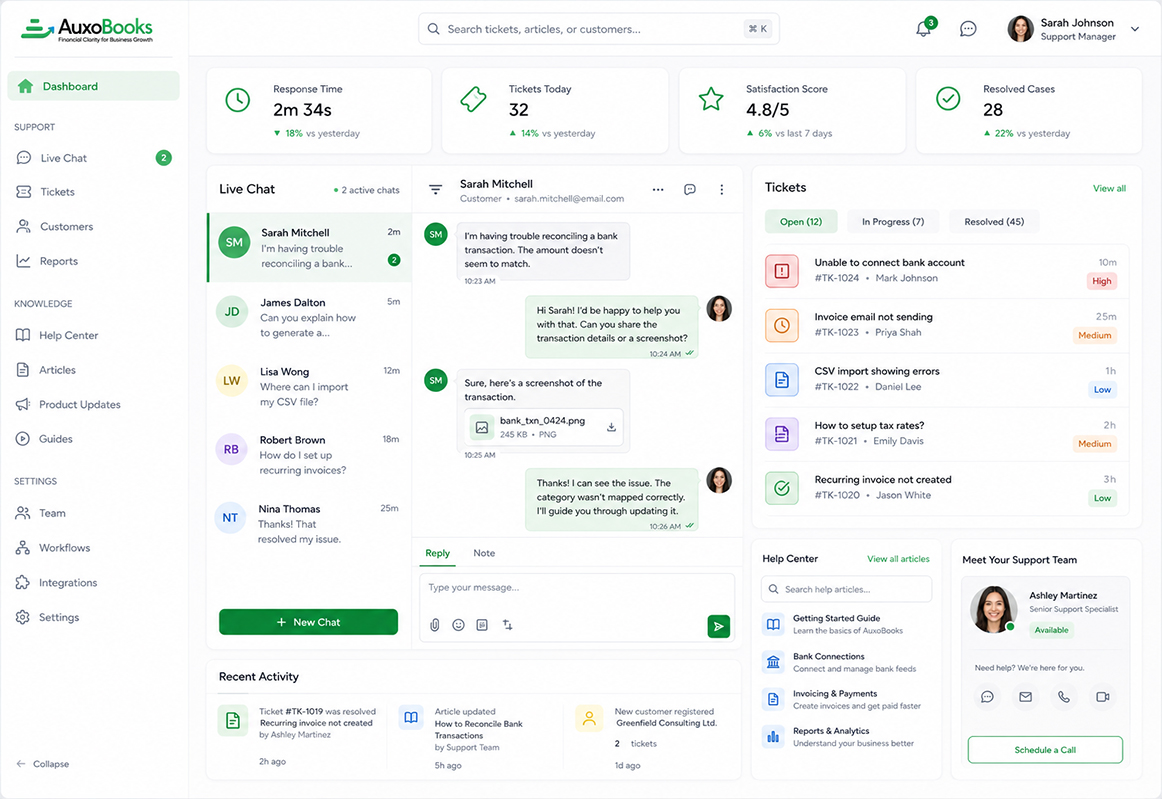Open the chat filter icon
1162x799 pixels.
coord(436,190)
